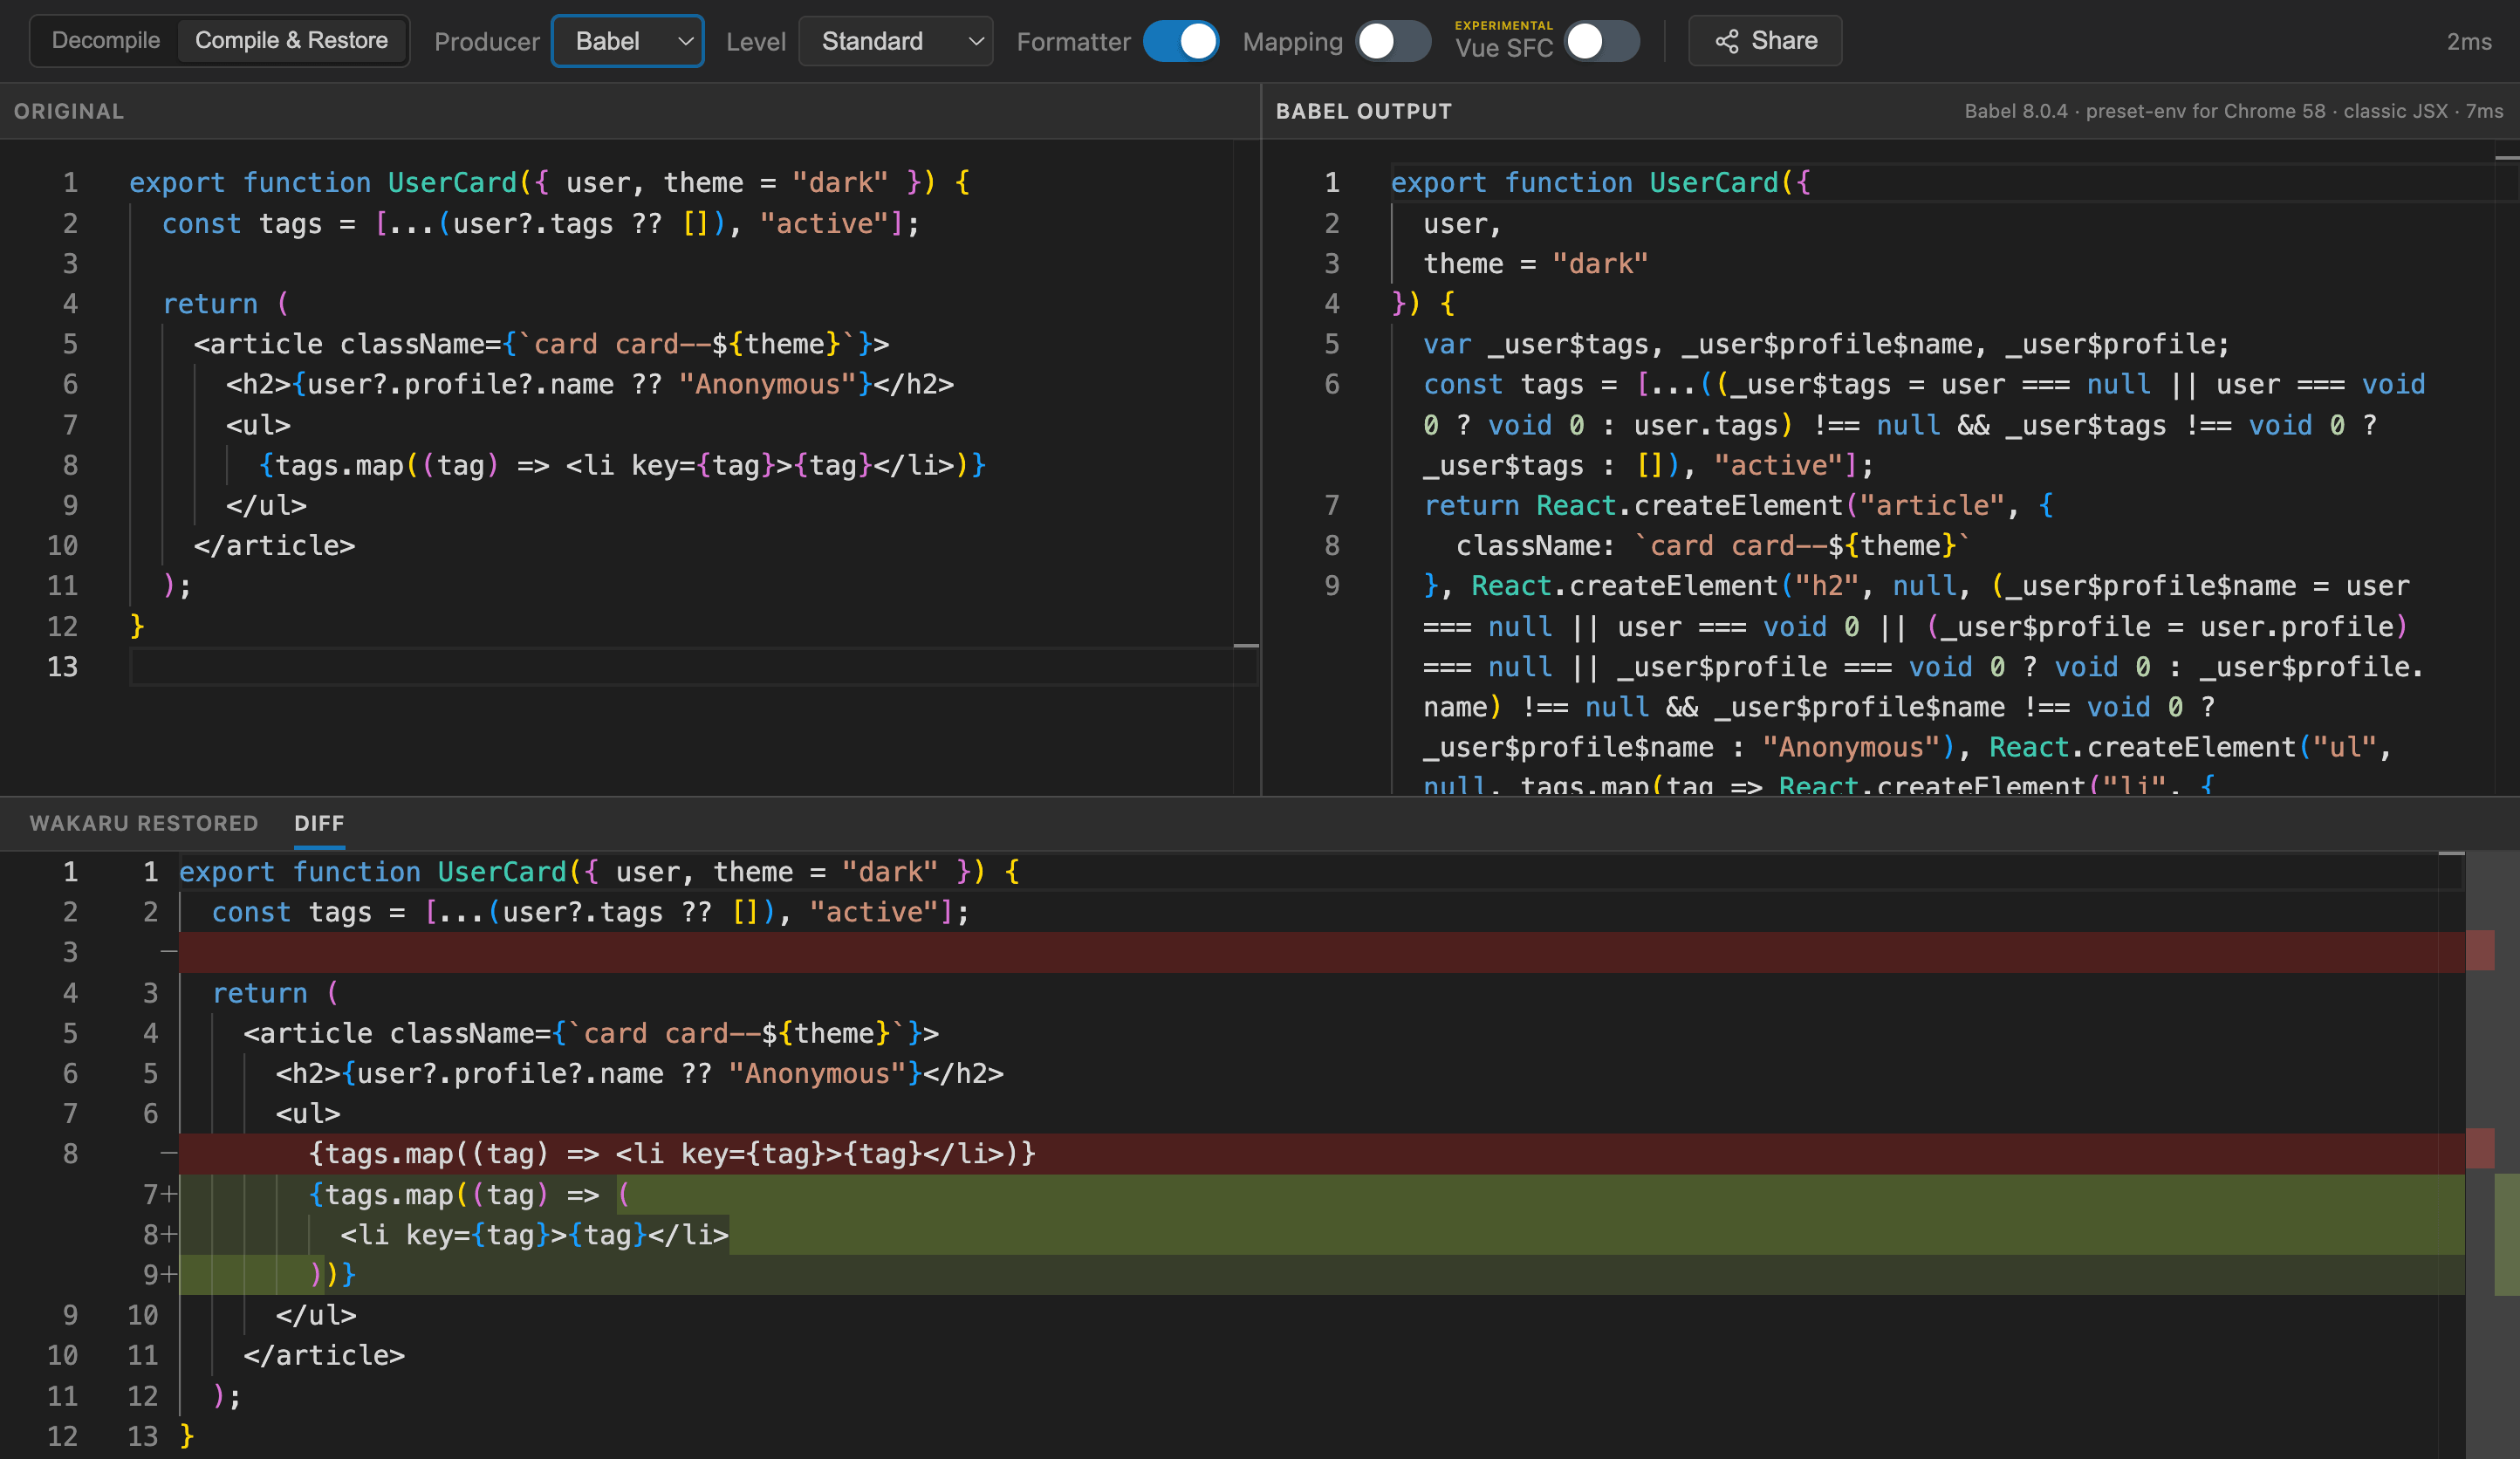Click original line 2 const tags code

540,223
